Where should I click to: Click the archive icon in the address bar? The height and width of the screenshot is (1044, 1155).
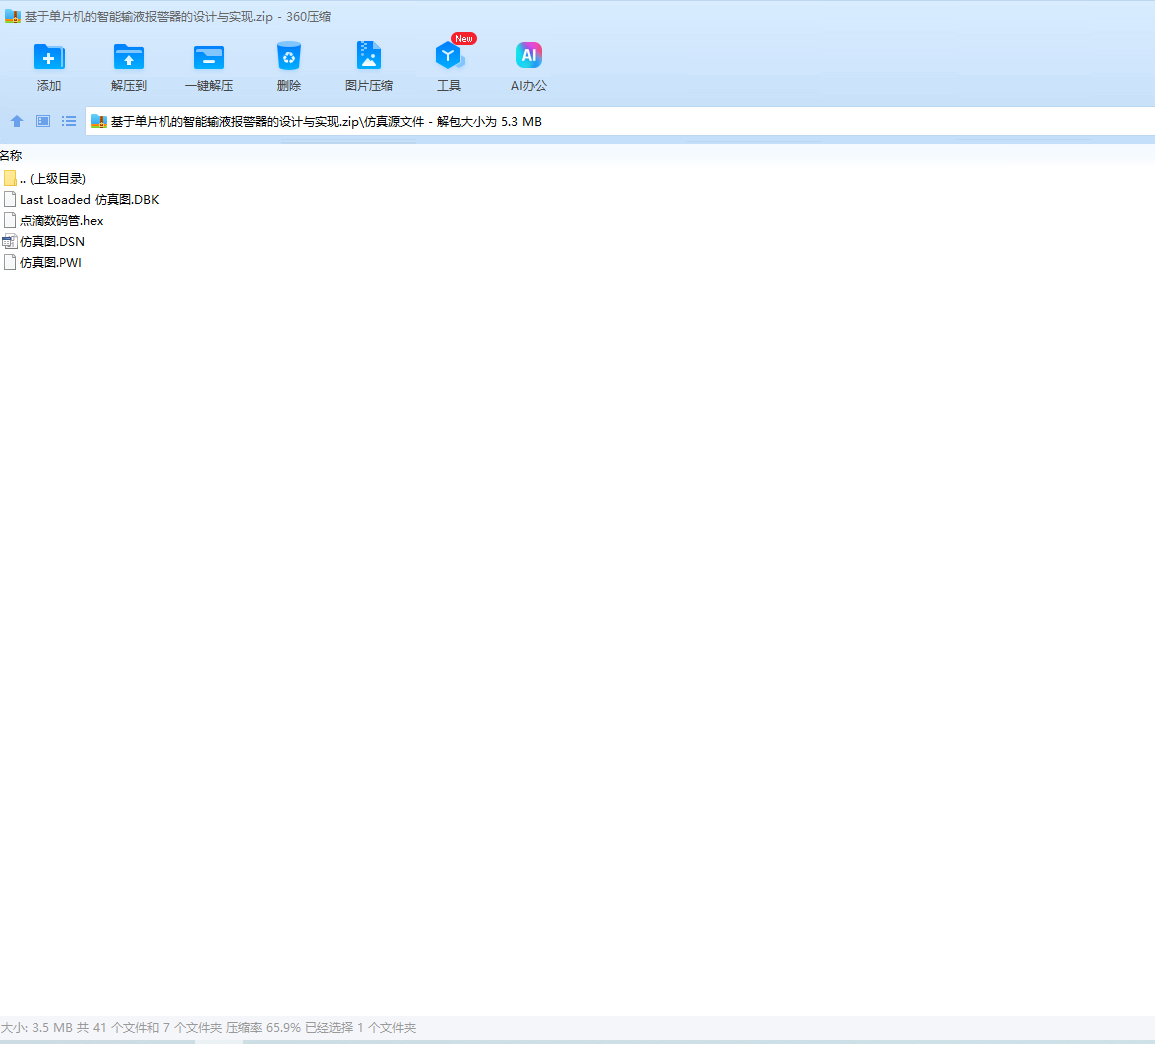pos(99,122)
